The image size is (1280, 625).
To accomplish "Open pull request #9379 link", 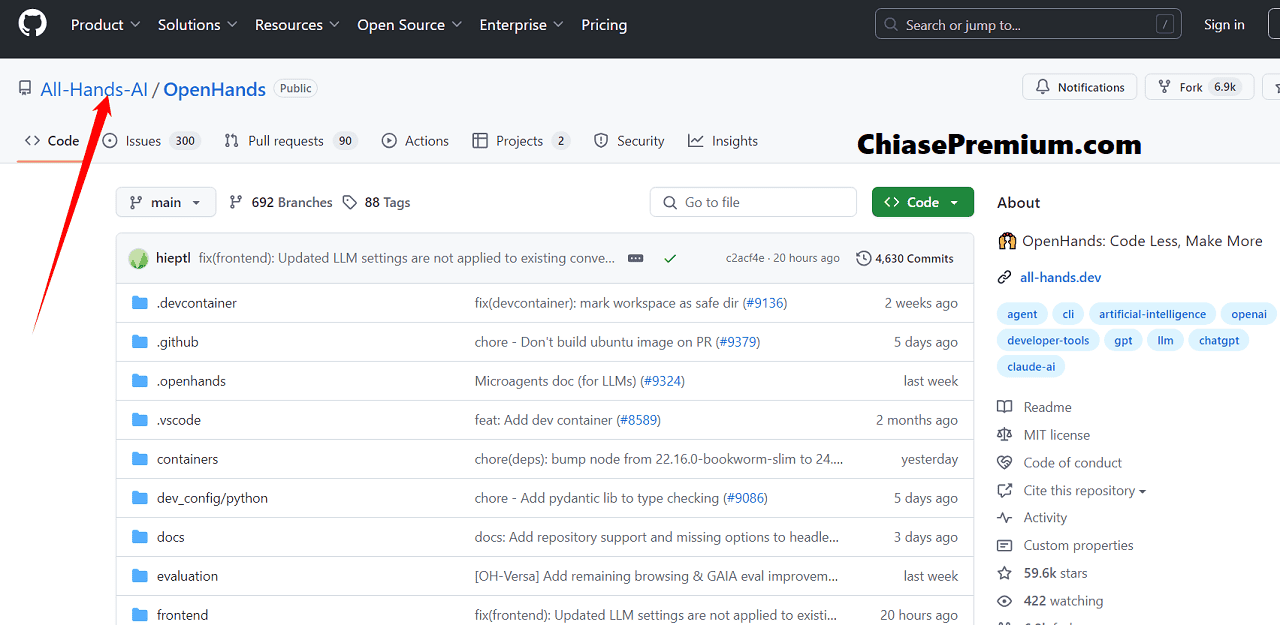I will point(738,342).
